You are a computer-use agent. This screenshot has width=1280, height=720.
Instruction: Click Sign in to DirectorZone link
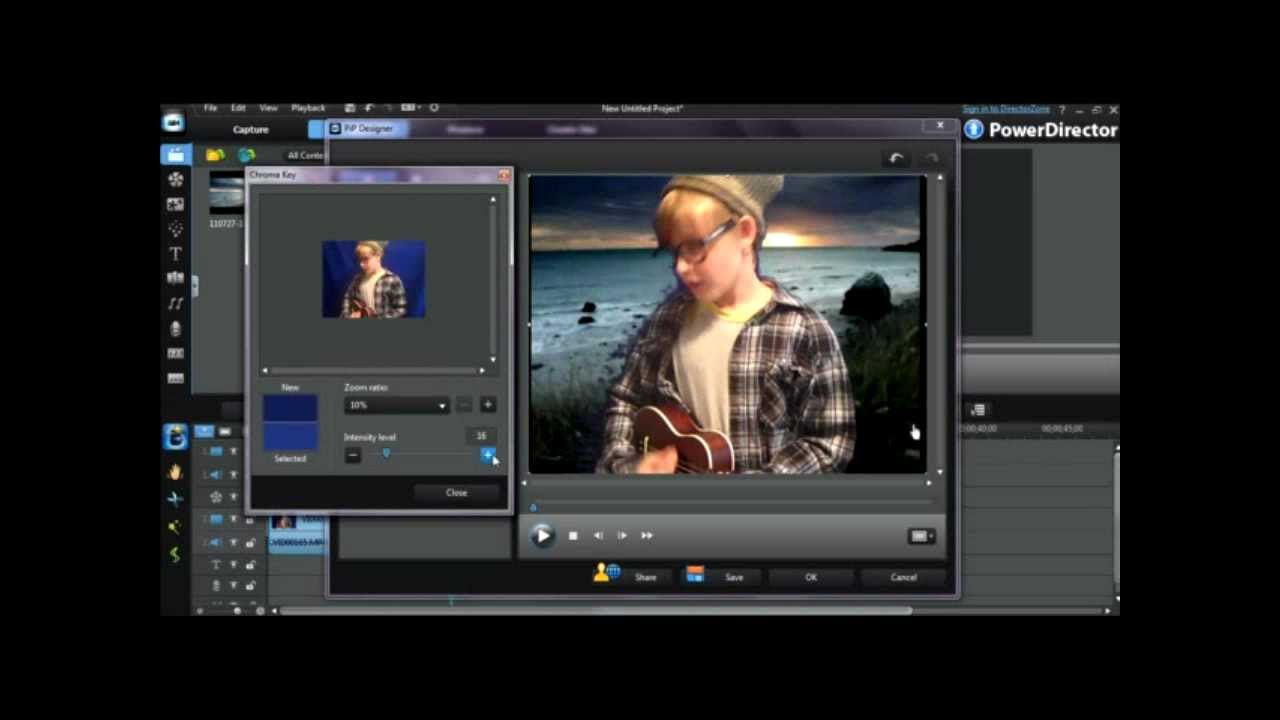[1007, 109]
